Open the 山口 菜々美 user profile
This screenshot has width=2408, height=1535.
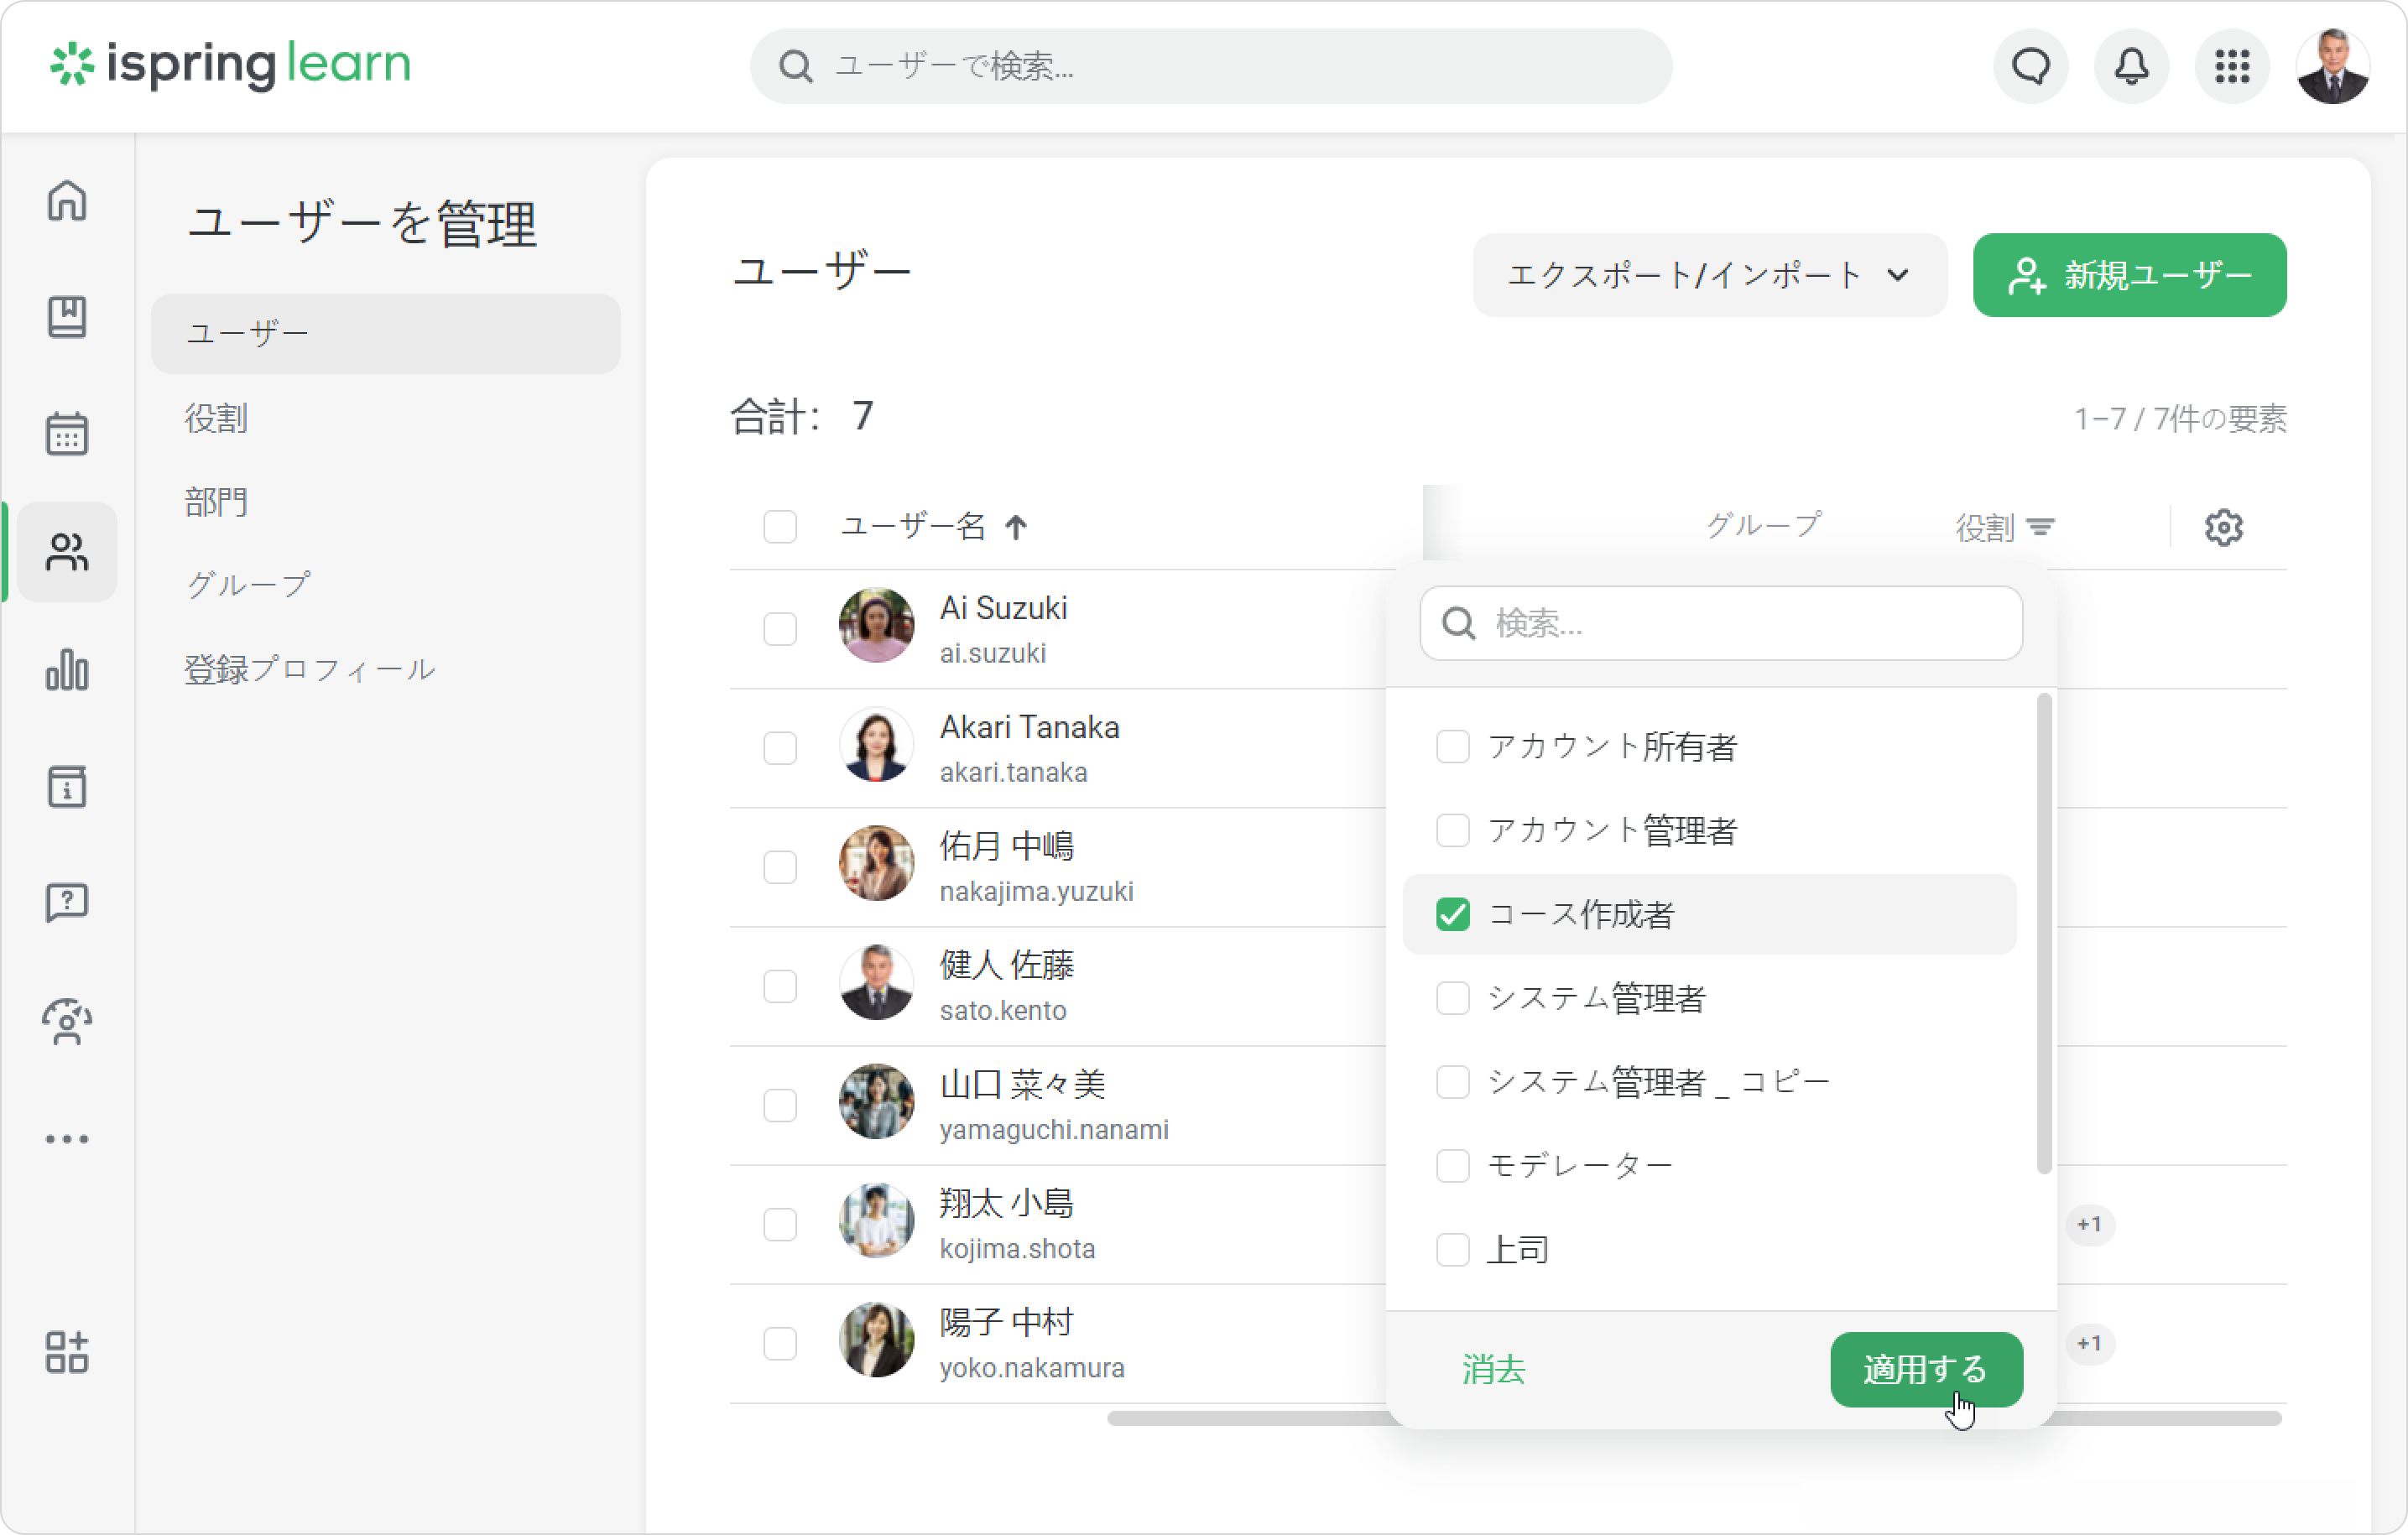pos(1022,1084)
